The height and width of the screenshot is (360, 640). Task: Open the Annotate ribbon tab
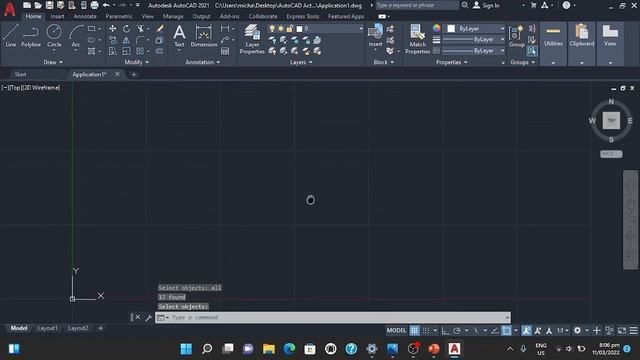click(85, 16)
